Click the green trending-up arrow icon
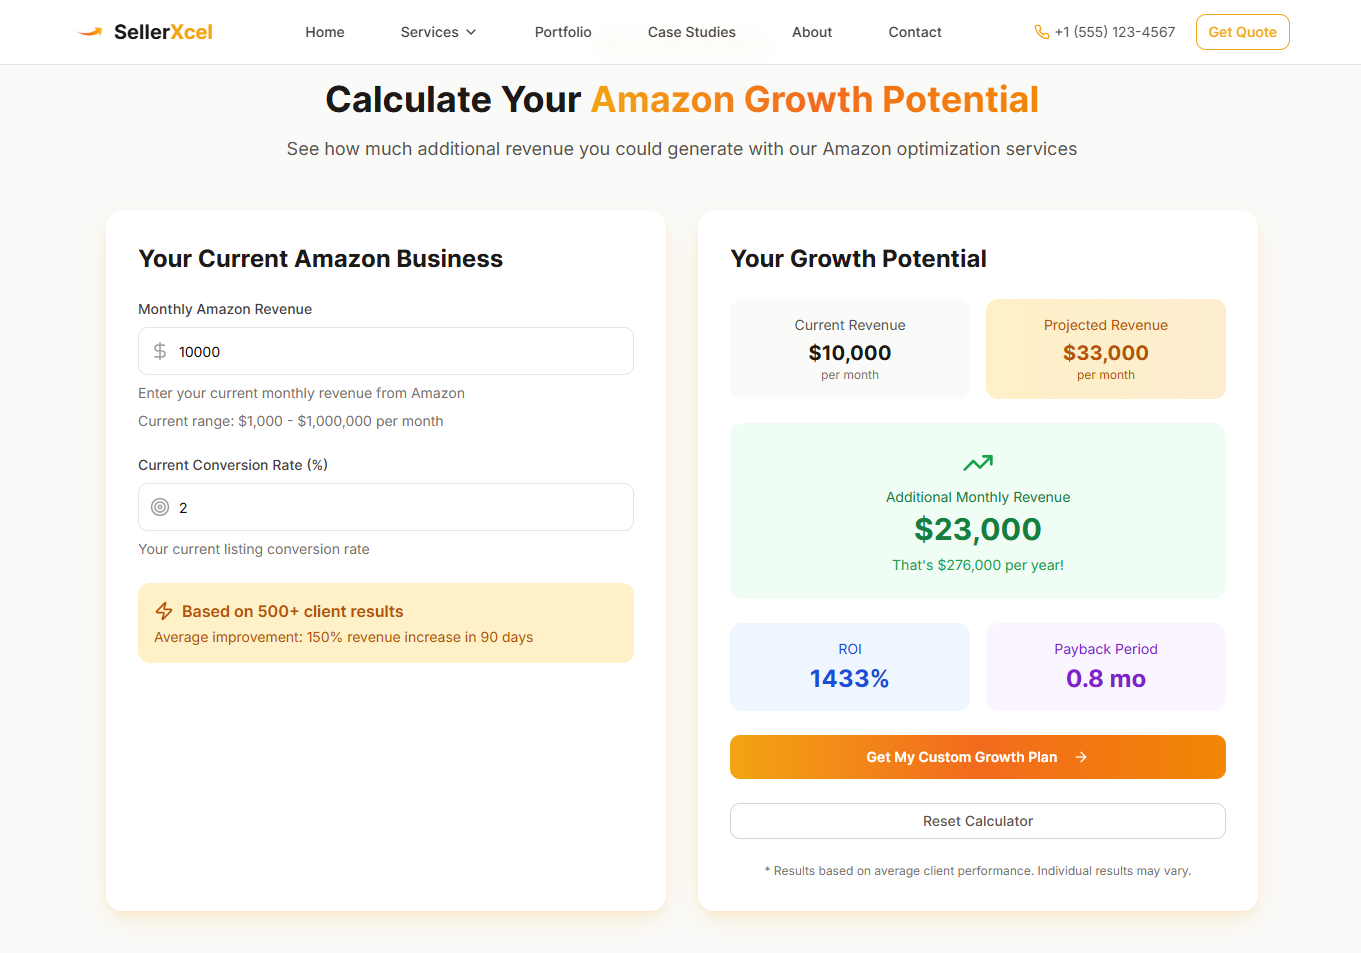 pos(978,463)
